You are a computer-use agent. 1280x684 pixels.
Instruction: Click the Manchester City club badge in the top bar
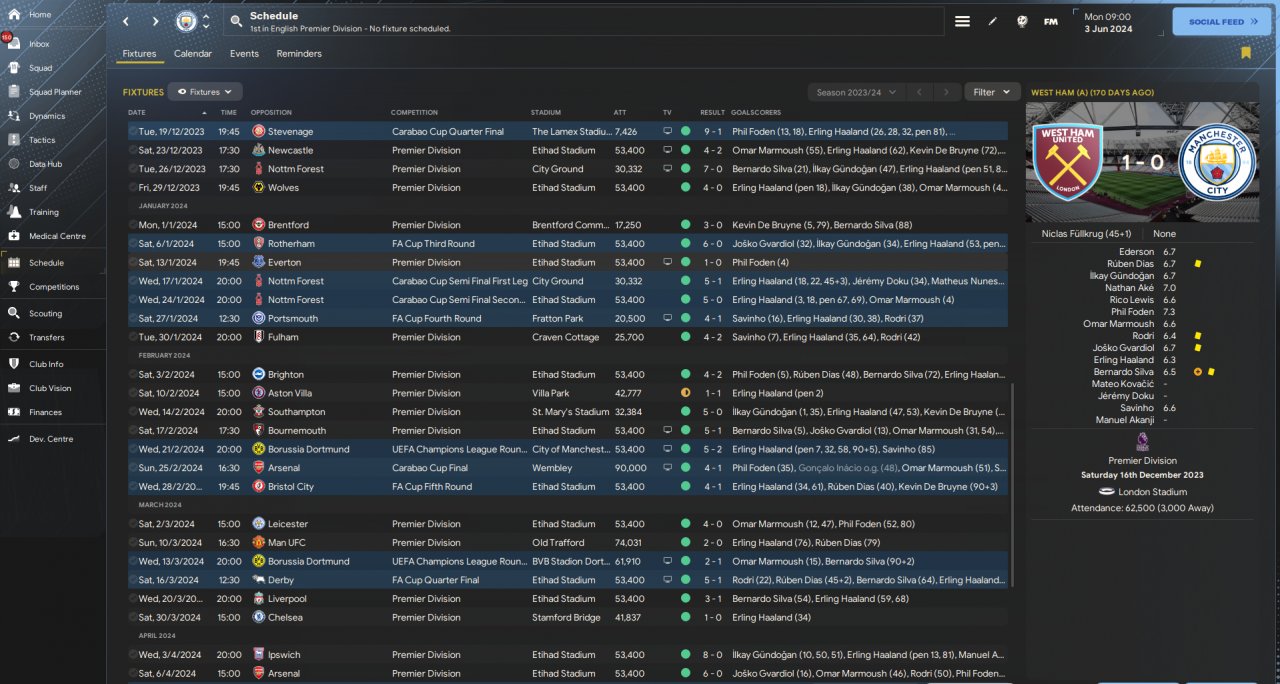point(186,21)
